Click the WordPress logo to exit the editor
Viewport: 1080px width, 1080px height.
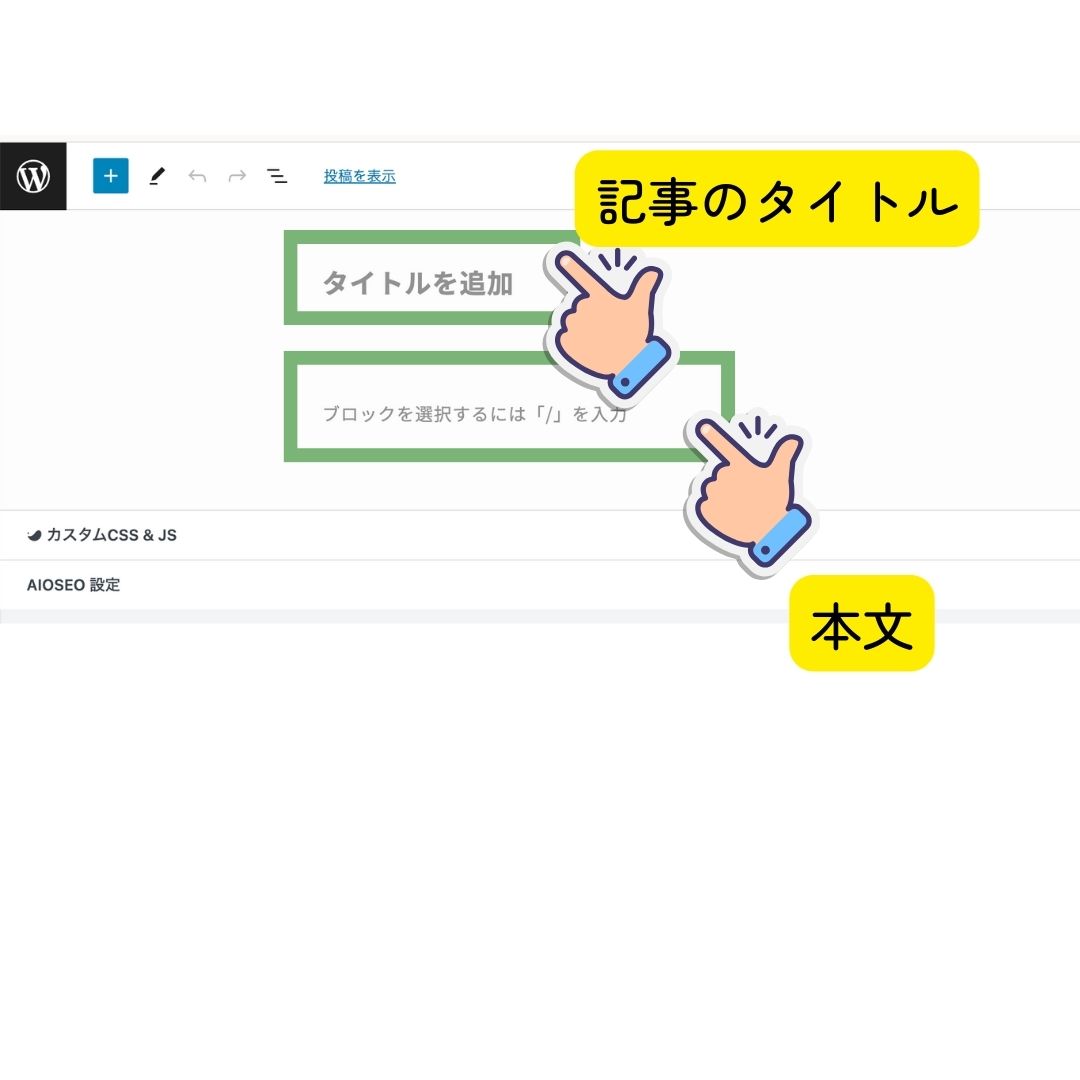[x=33, y=176]
